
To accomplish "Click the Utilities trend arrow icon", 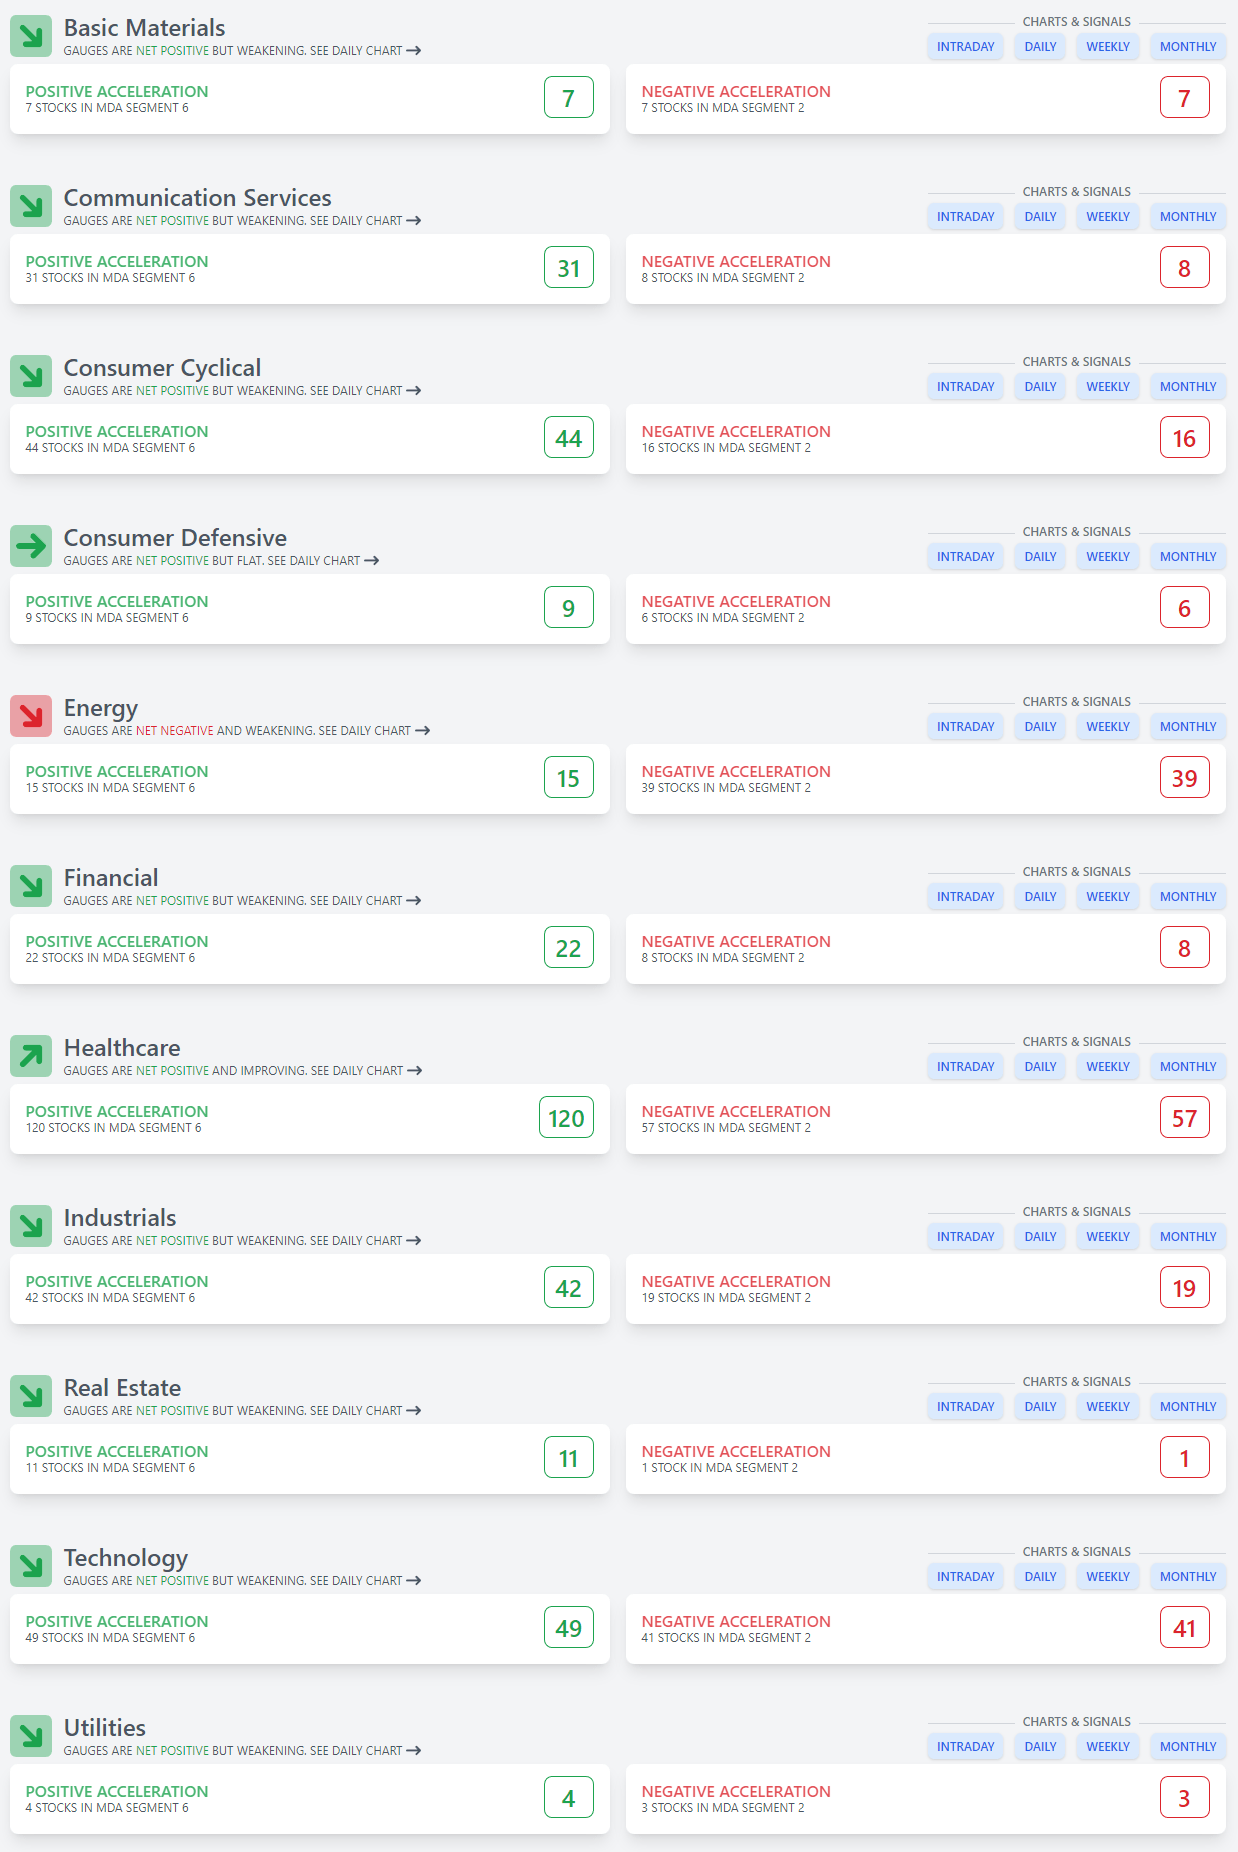I will click(x=31, y=1737).
